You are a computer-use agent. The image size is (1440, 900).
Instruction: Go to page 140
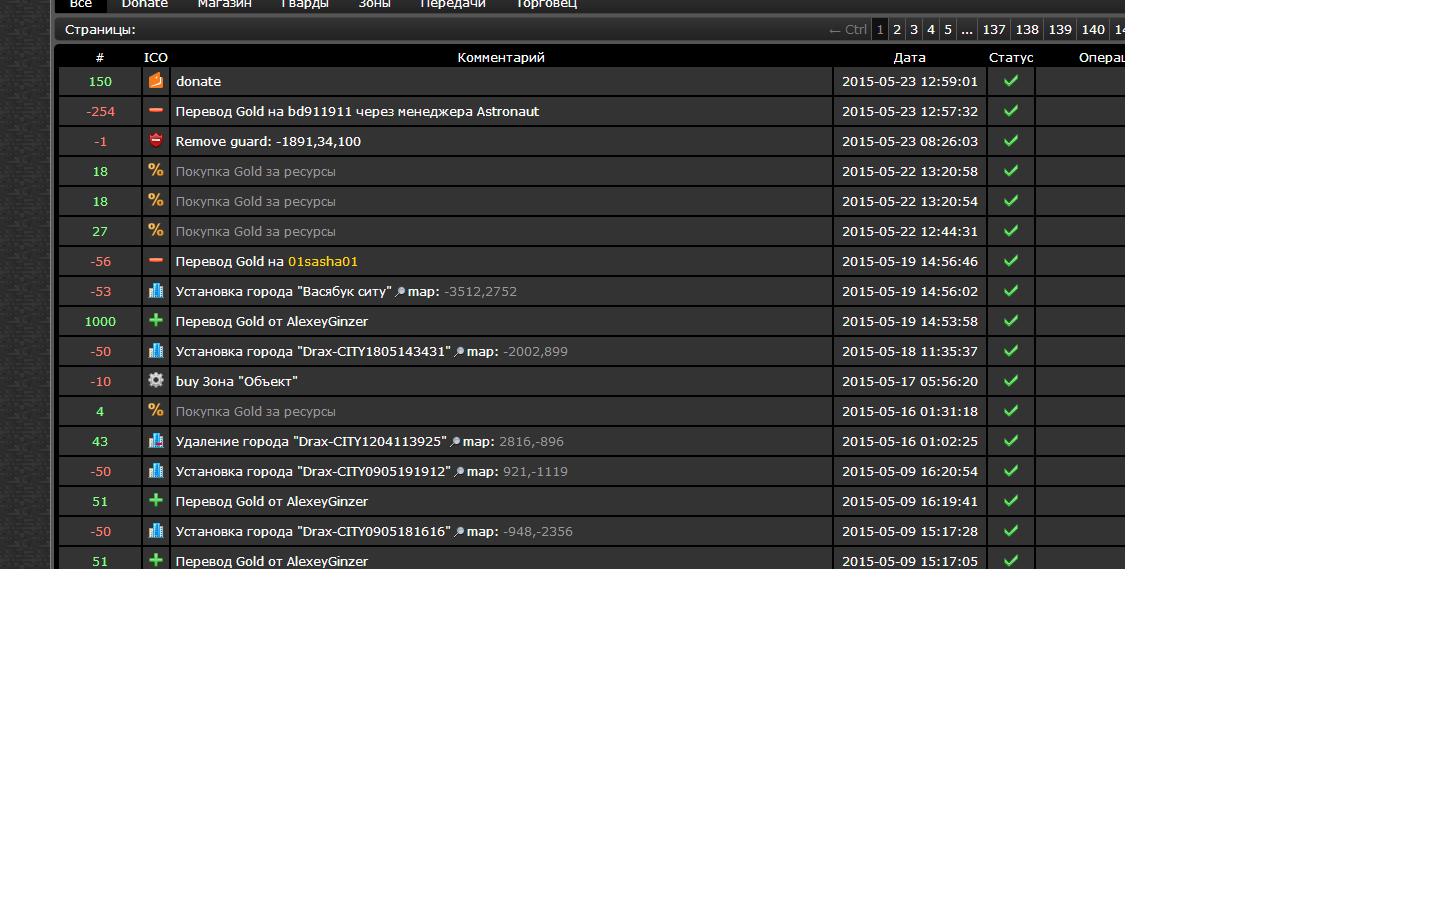coord(1093,30)
